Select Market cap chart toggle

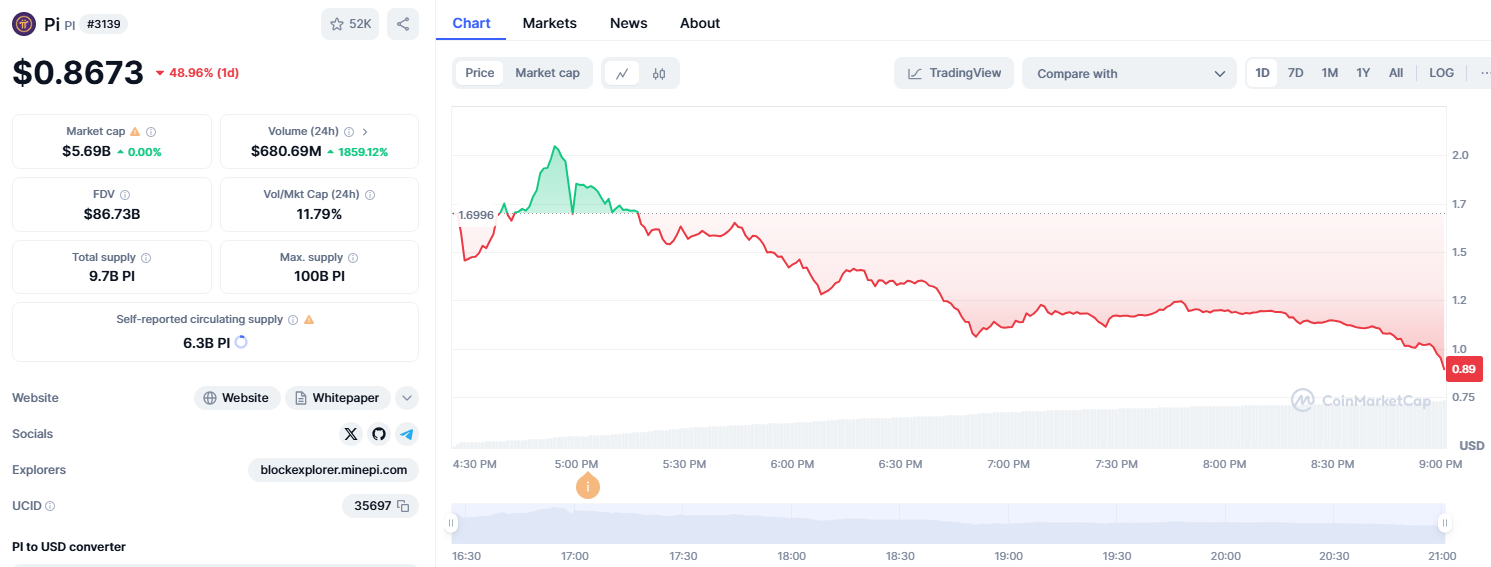point(547,73)
